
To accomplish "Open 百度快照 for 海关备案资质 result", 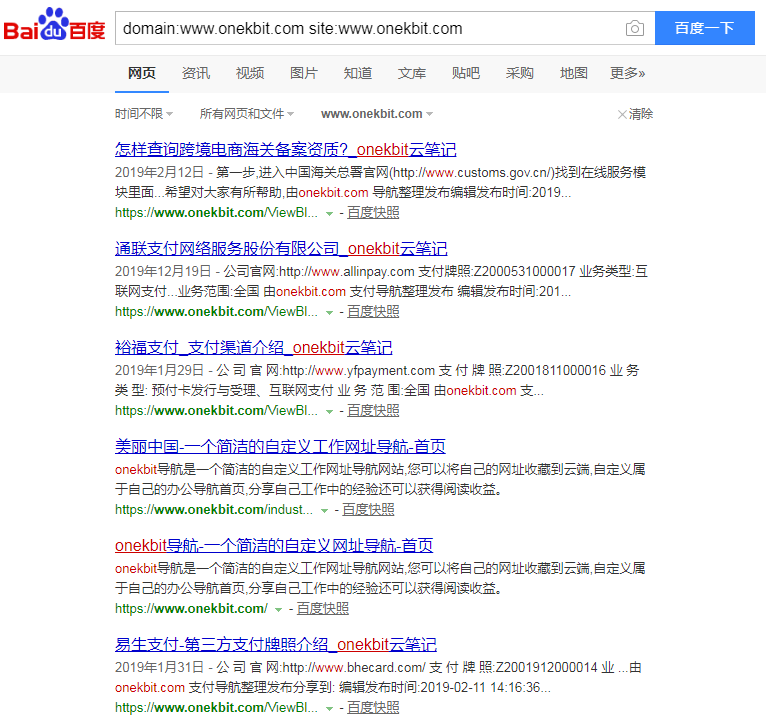I will point(373,213).
